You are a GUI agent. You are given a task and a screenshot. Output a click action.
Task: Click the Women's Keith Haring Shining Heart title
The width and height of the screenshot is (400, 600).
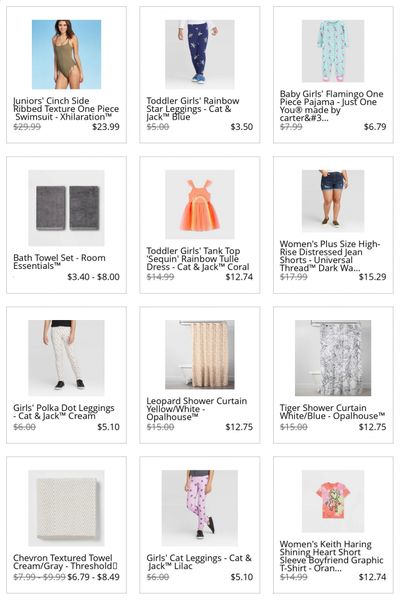(x=331, y=556)
